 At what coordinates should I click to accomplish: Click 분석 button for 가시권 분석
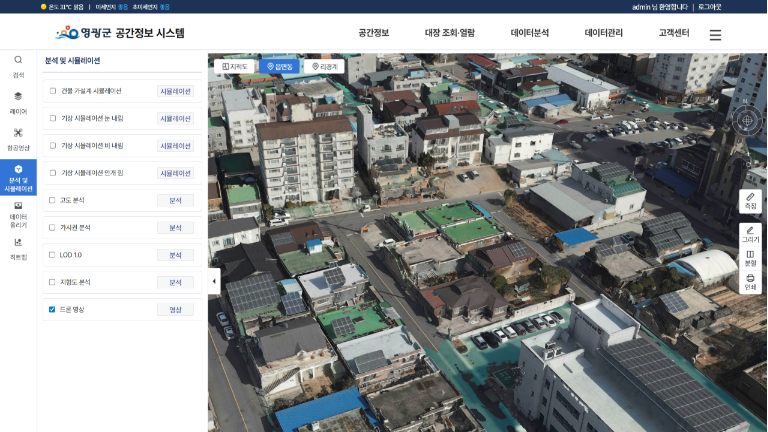pyautogui.click(x=175, y=228)
